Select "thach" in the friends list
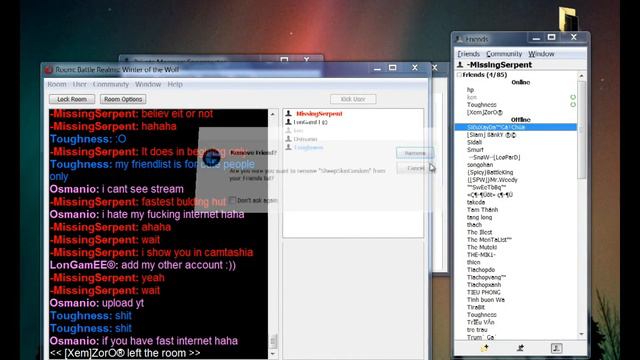The height and width of the screenshot is (360, 640). click(x=474, y=224)
